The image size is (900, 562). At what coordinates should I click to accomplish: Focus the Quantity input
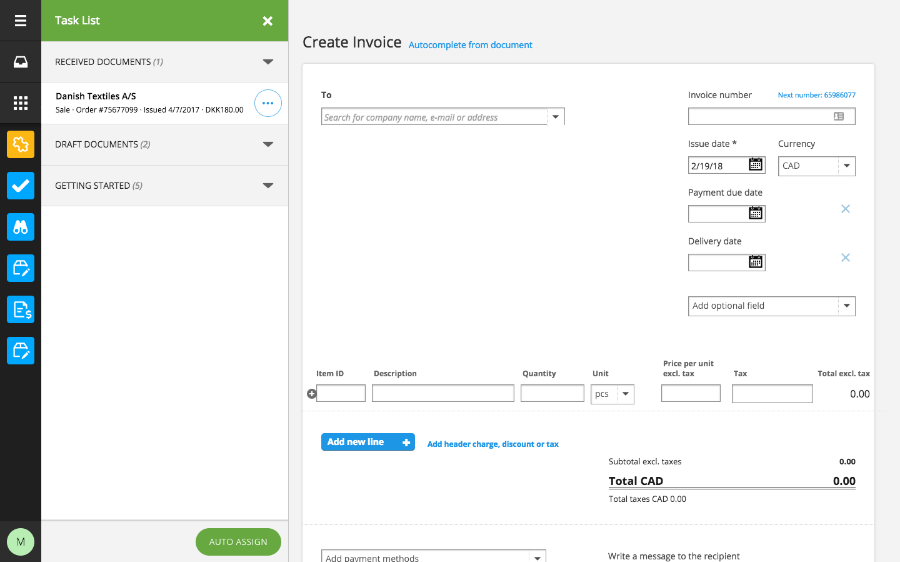point(552,393)
